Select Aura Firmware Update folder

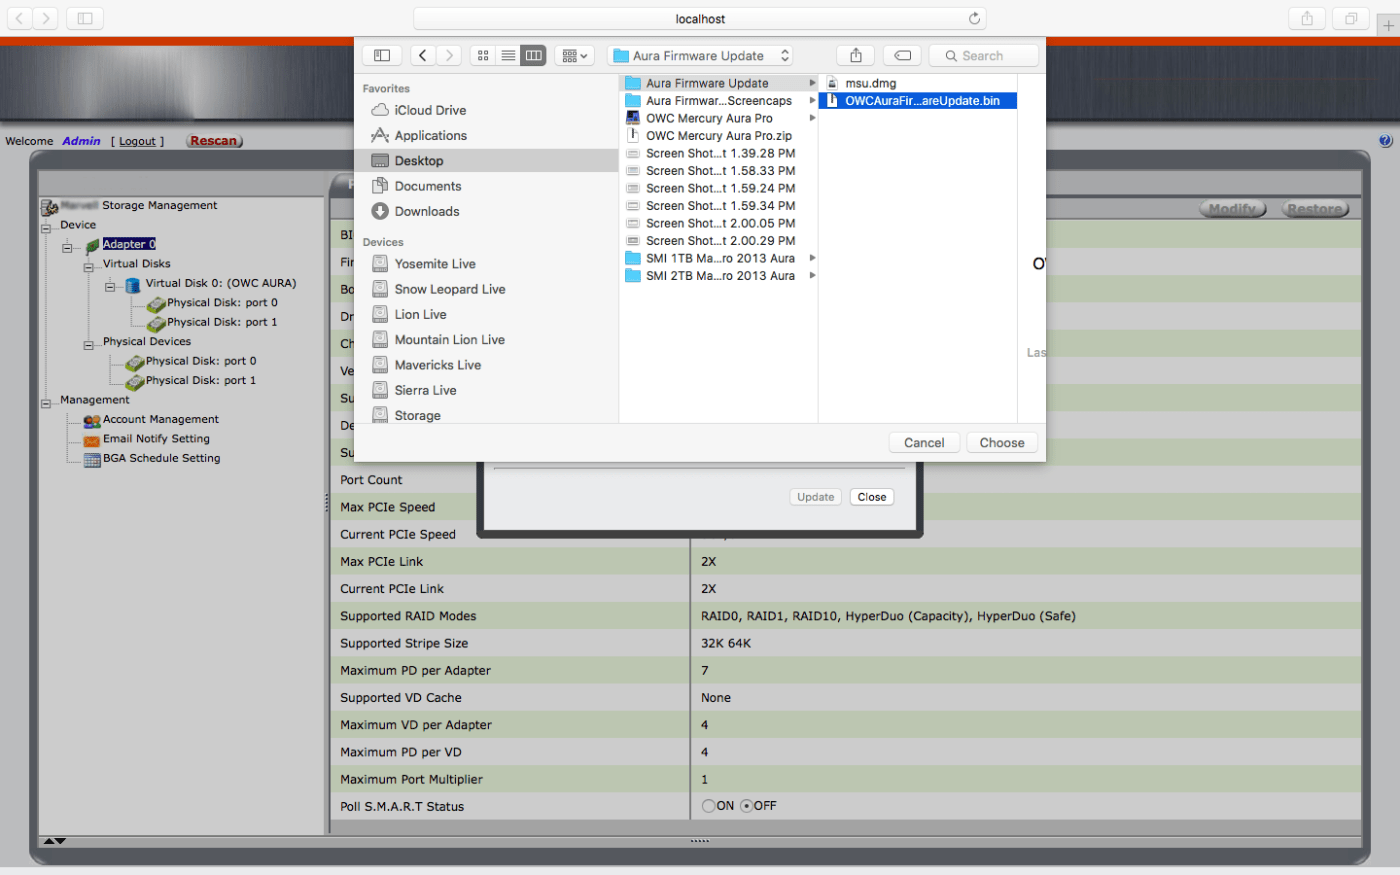click(719, 83)
